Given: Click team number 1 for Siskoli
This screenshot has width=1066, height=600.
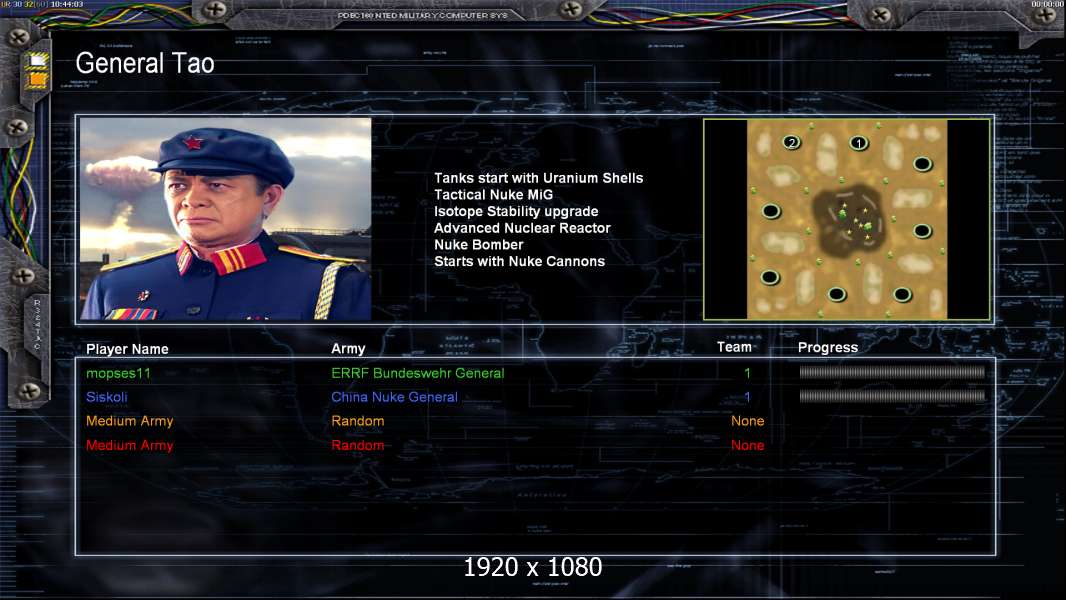Looking at the screenshot, I should [x=747, y=397].
